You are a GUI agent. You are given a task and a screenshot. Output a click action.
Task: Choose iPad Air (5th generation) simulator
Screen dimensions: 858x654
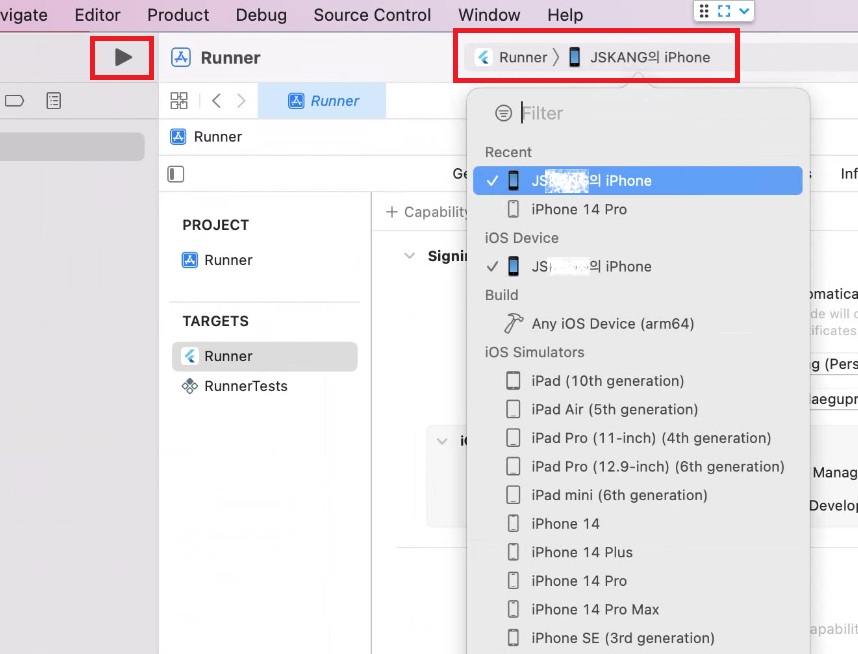pos(637,409)
